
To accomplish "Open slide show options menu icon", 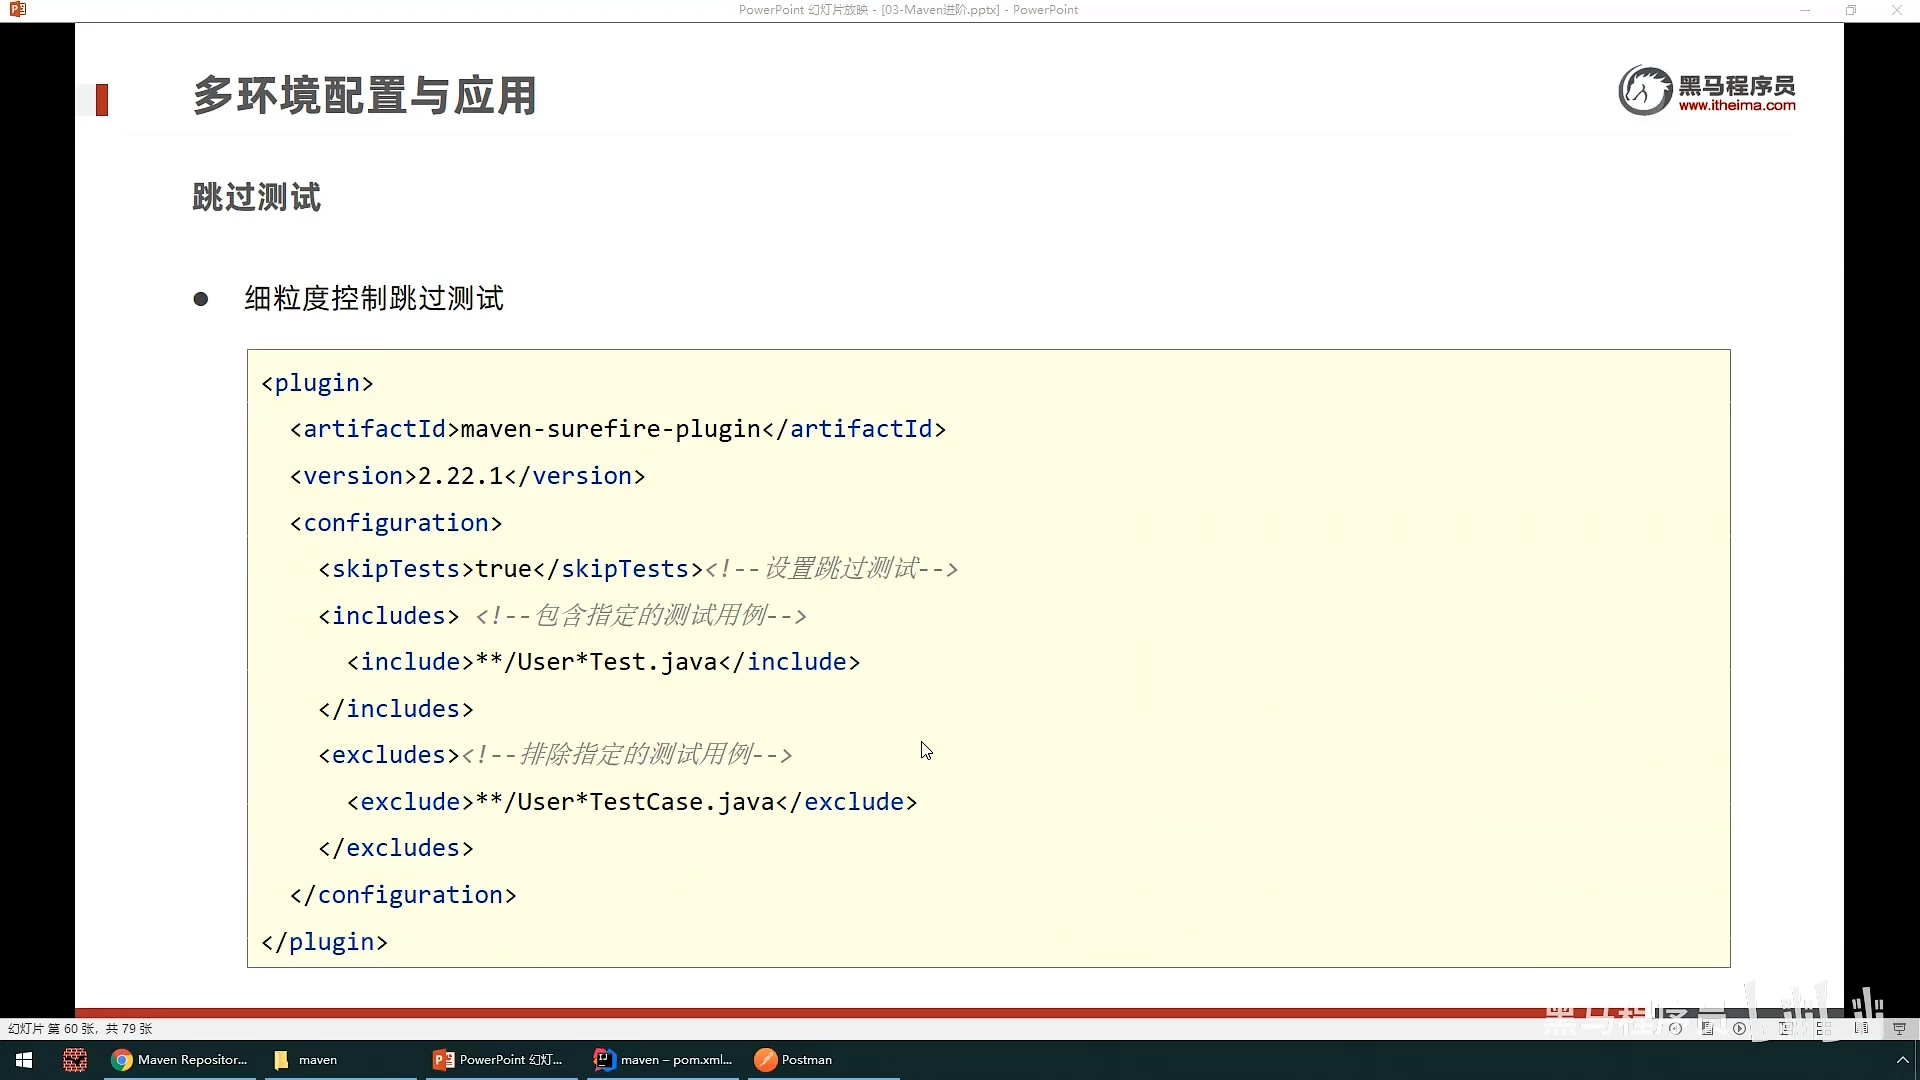I will (1708, 1028).
